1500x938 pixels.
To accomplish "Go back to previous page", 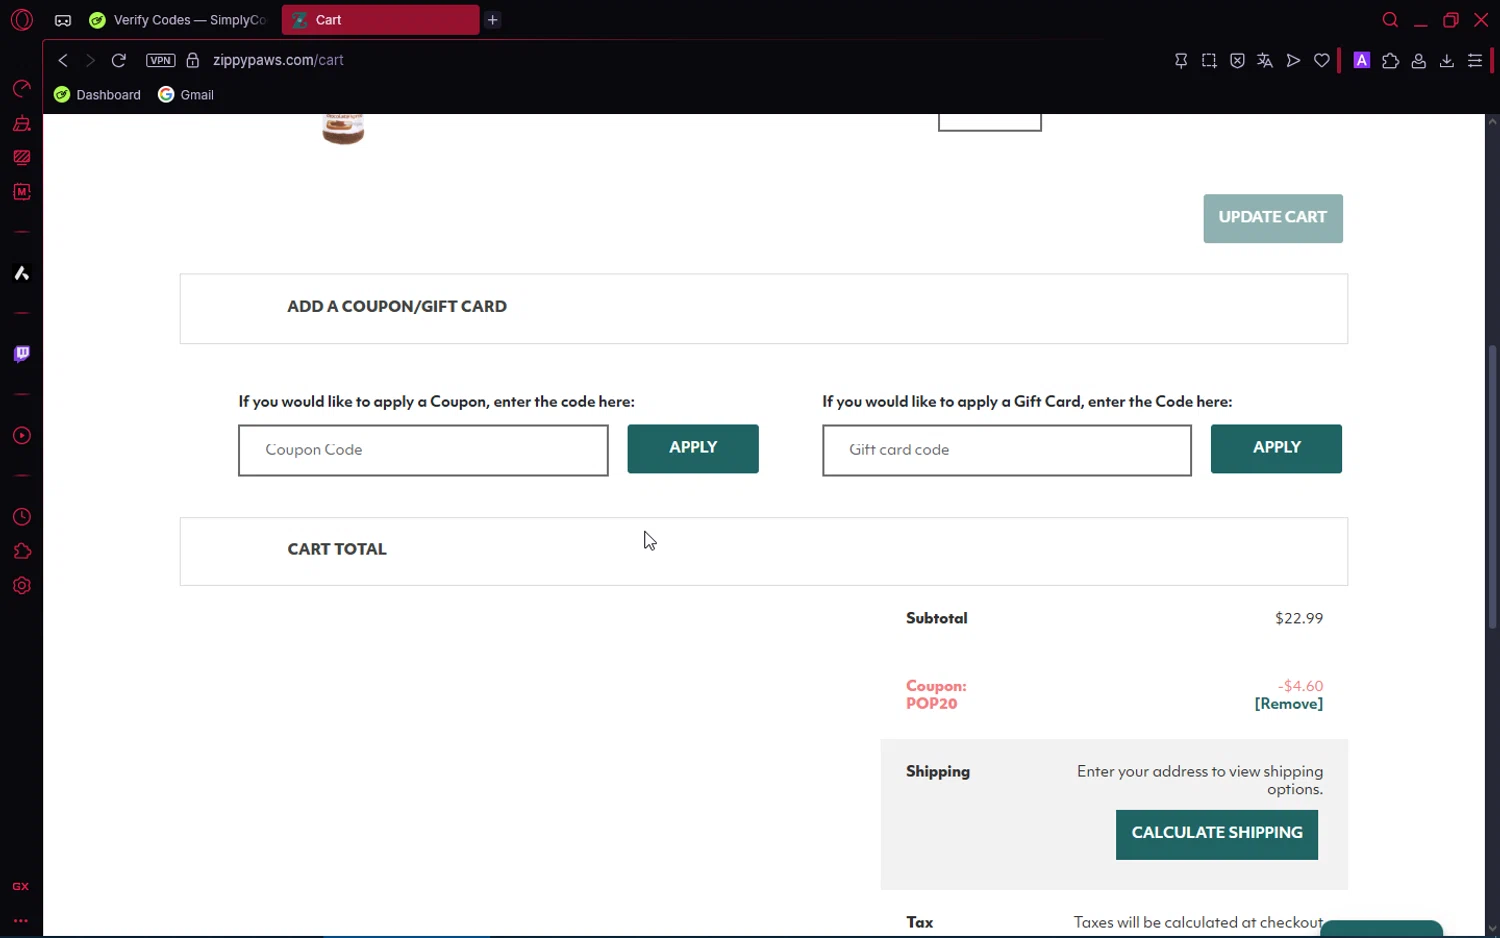I will coord(63,60).
